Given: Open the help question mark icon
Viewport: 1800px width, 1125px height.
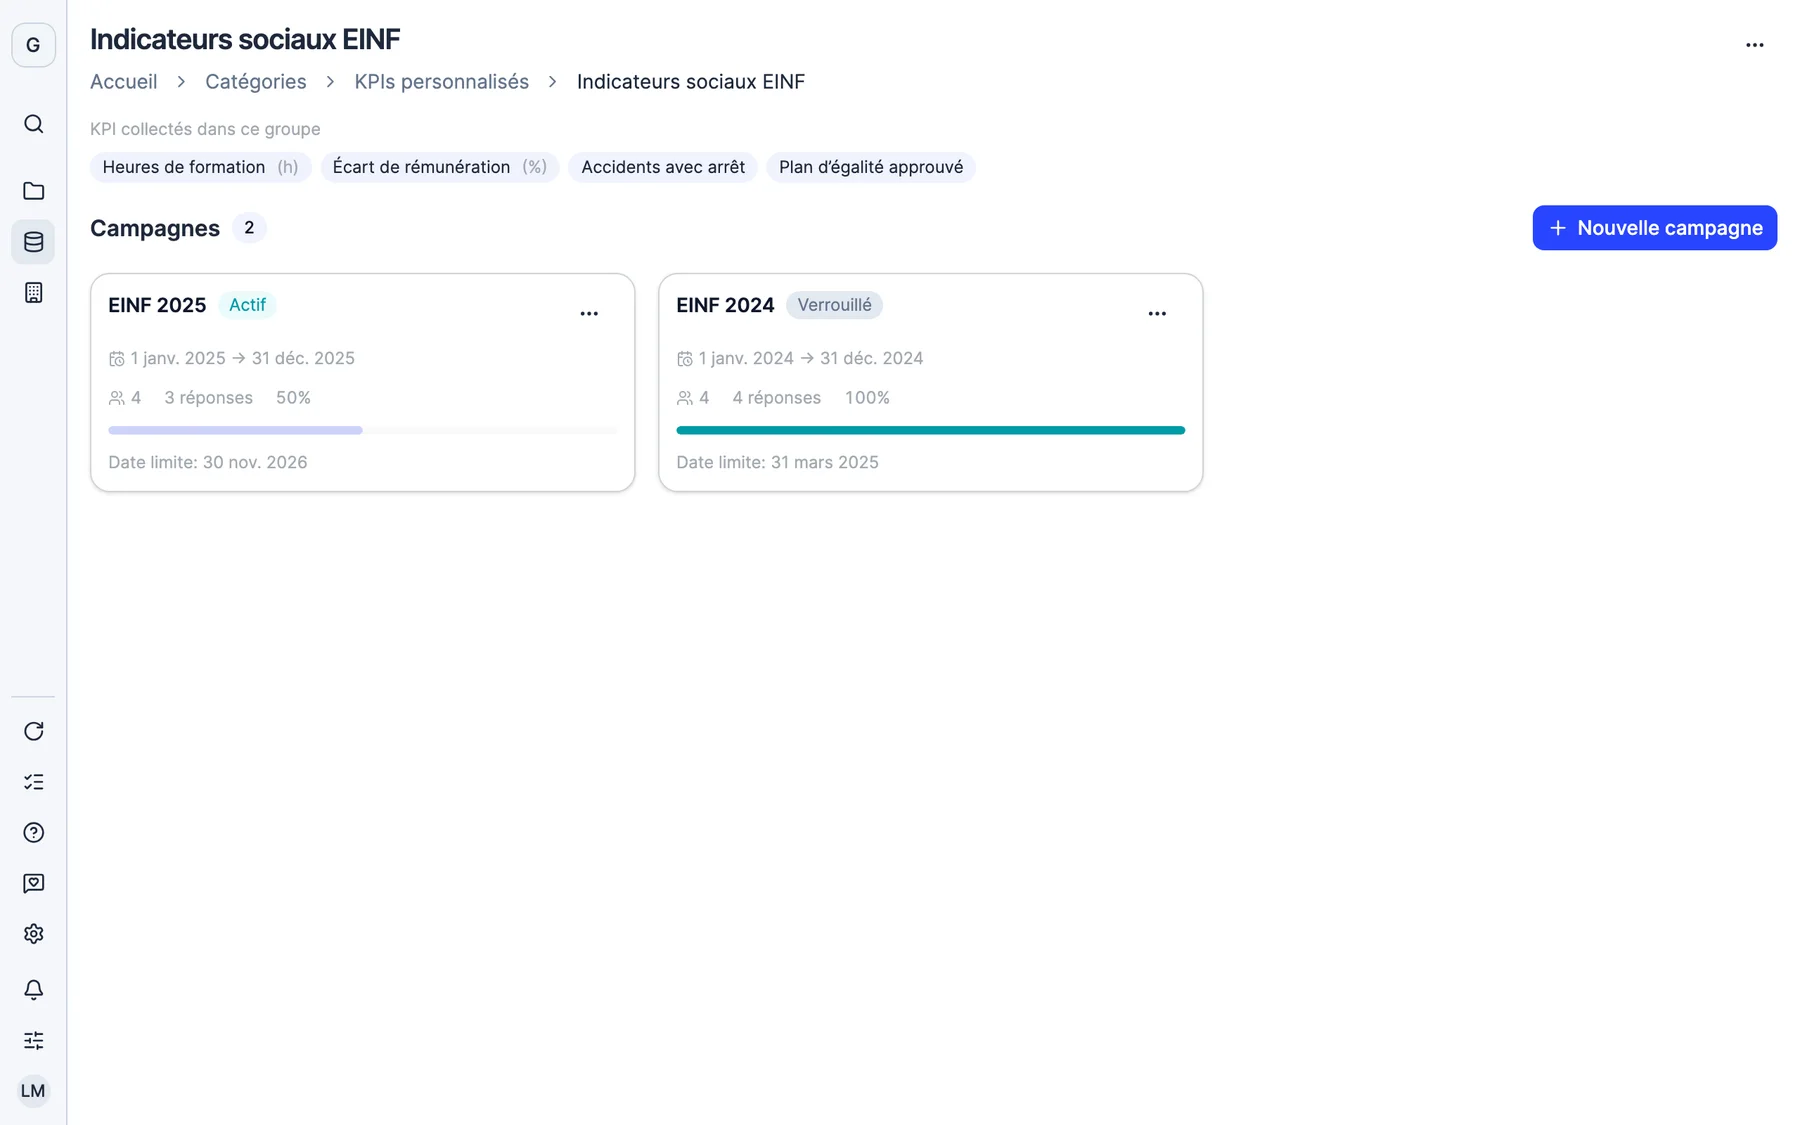Looking at the screenshot, I should pos(33,833).
